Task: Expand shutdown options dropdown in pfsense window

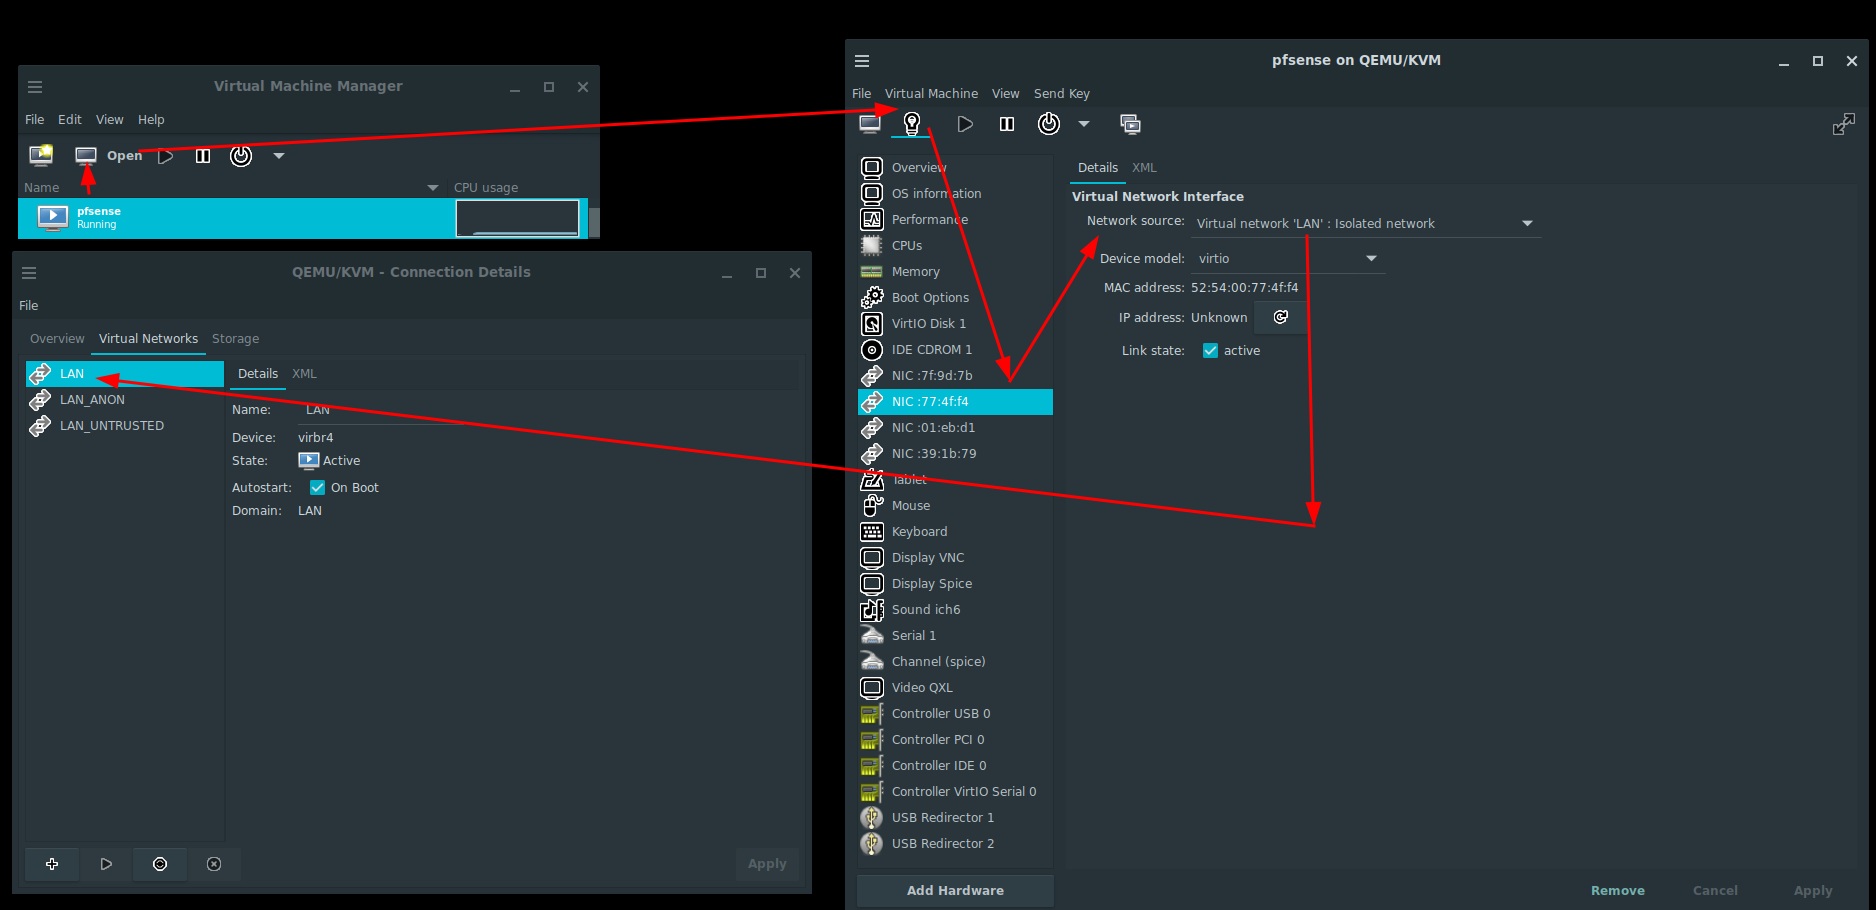Action: (1084, 124)
